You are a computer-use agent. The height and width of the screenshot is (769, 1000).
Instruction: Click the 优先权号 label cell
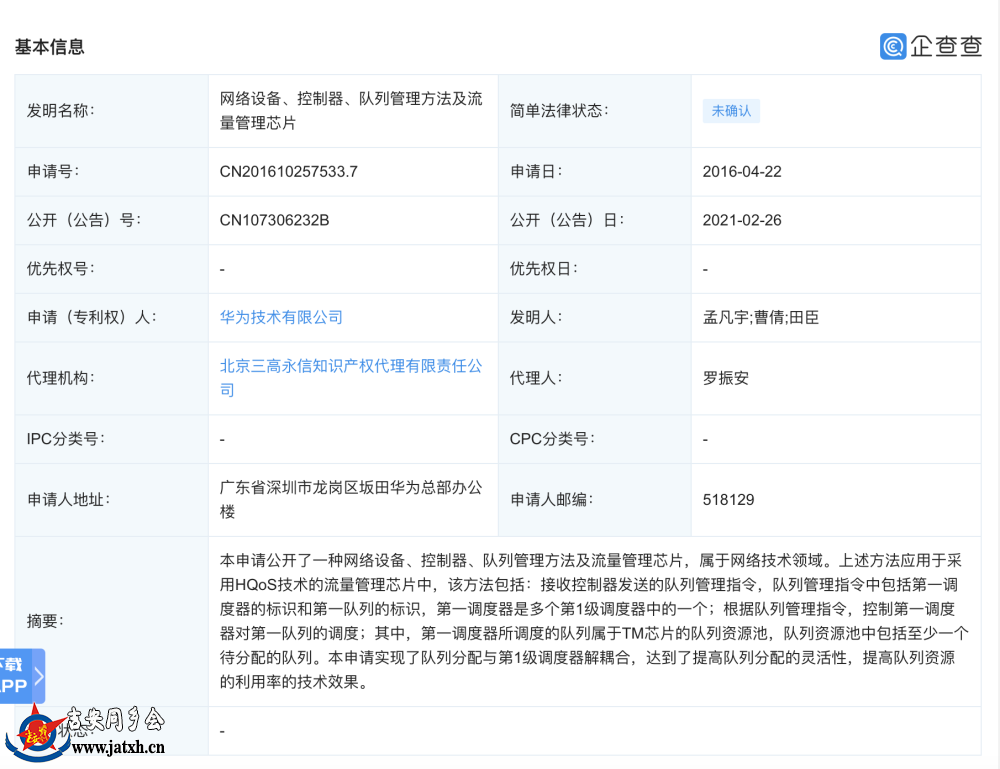point(112,268)
